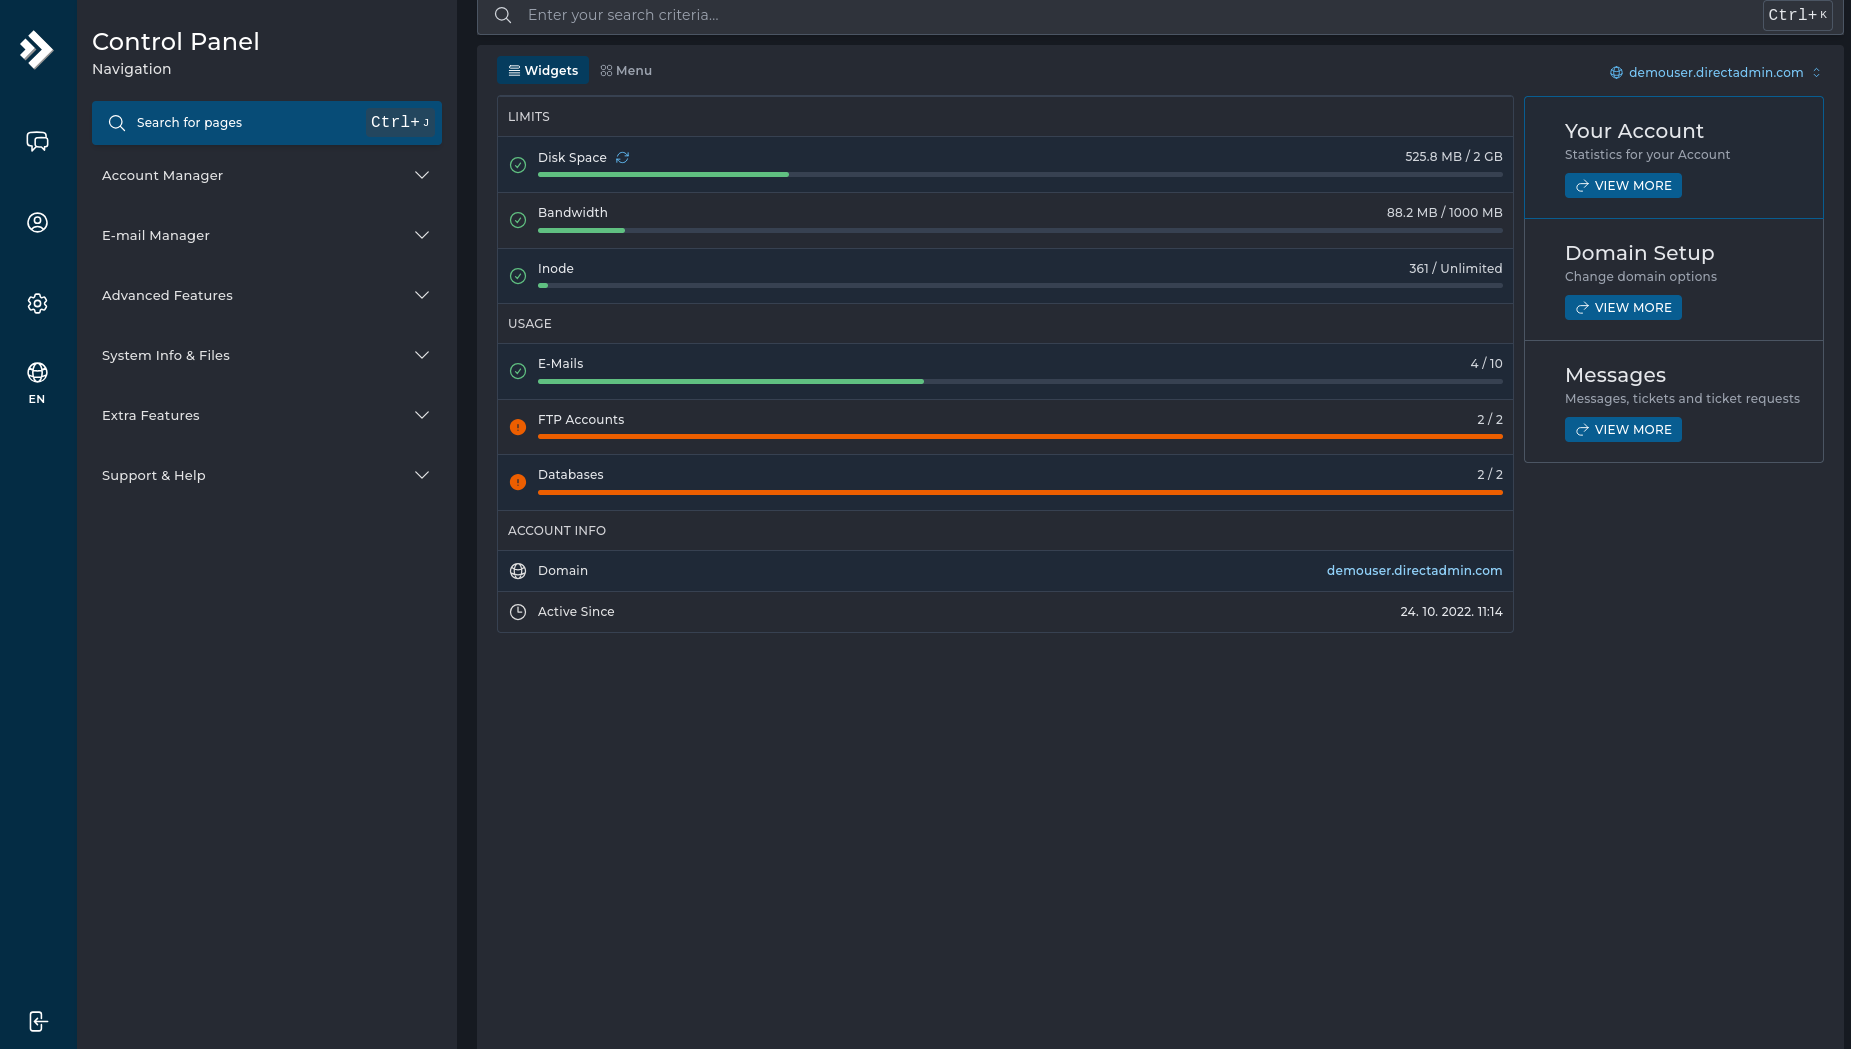
Task: Click the Bandwidth label
Action: tap(573, 212)
